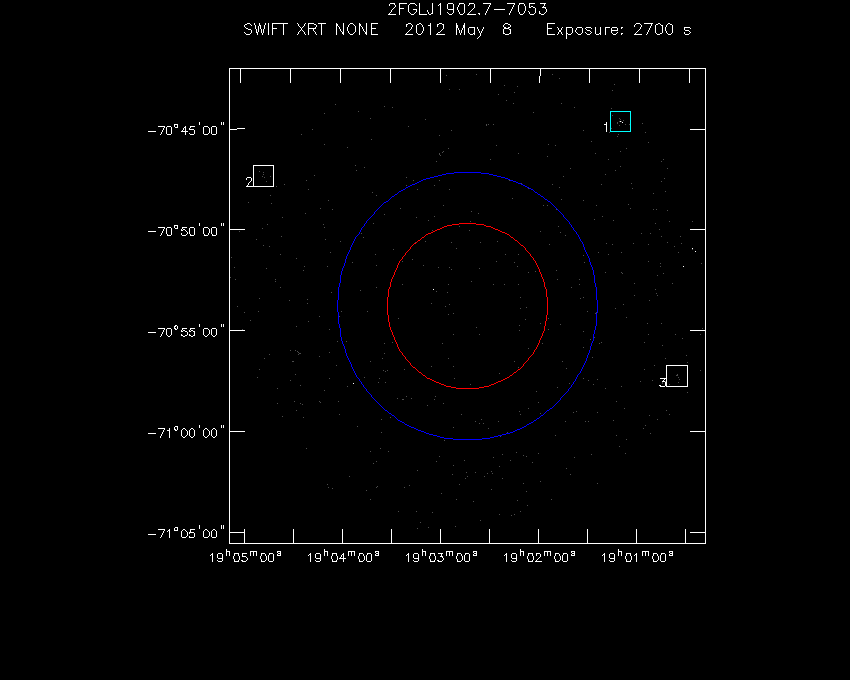Click the "SWIFT XRT NONE" label
This screenshot has width=850, height=680.
pyautogui.click(x=311, y=29)
